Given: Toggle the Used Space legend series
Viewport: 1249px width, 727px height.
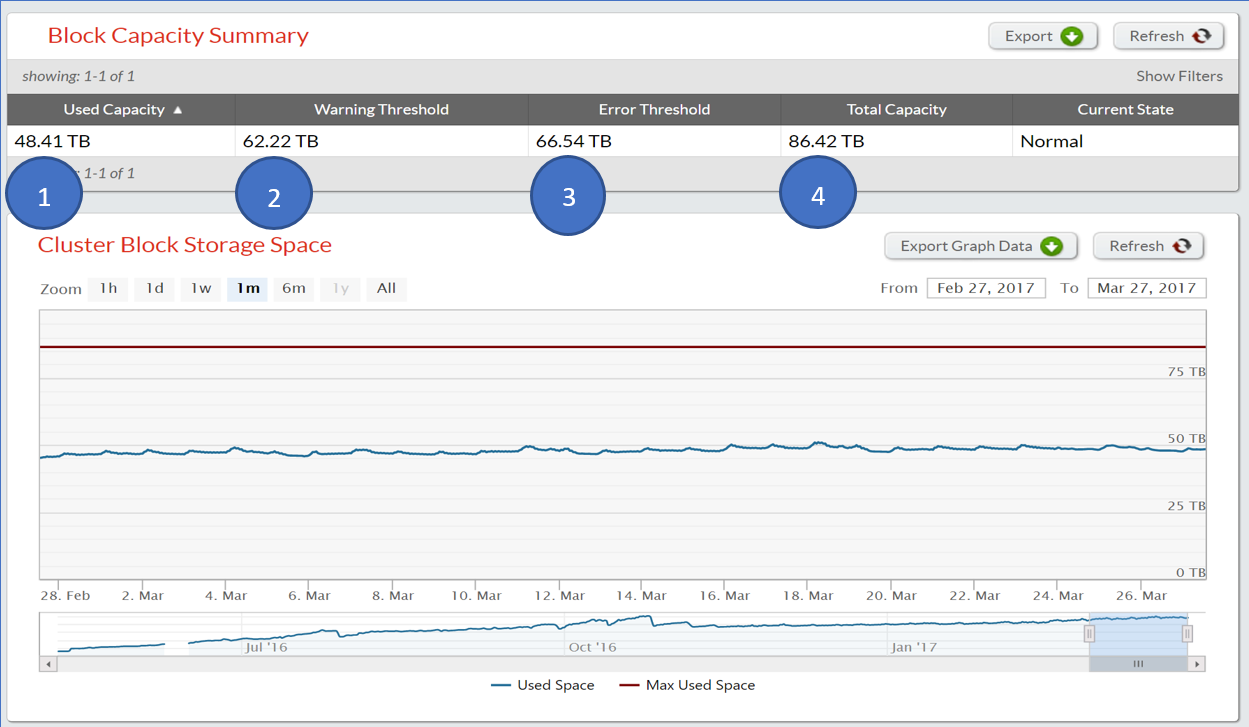Looking at the screenshot, I should [x=543, y=685].
